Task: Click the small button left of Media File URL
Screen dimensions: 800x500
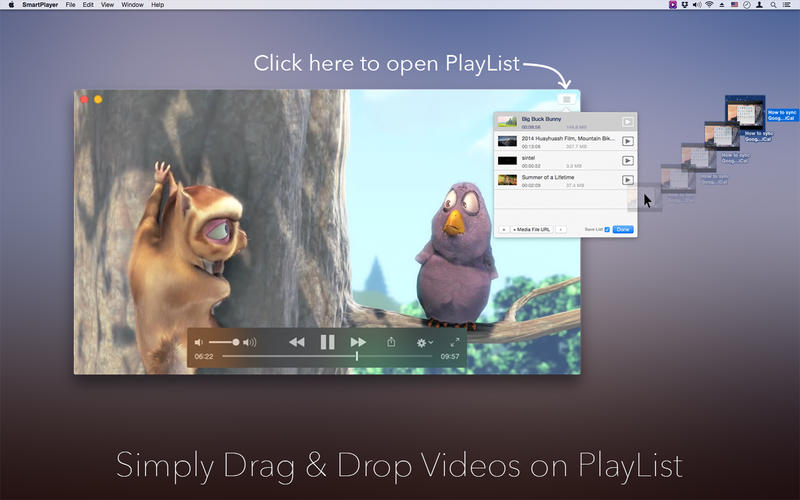Action: pyautogui.click(x=503, y=230)
